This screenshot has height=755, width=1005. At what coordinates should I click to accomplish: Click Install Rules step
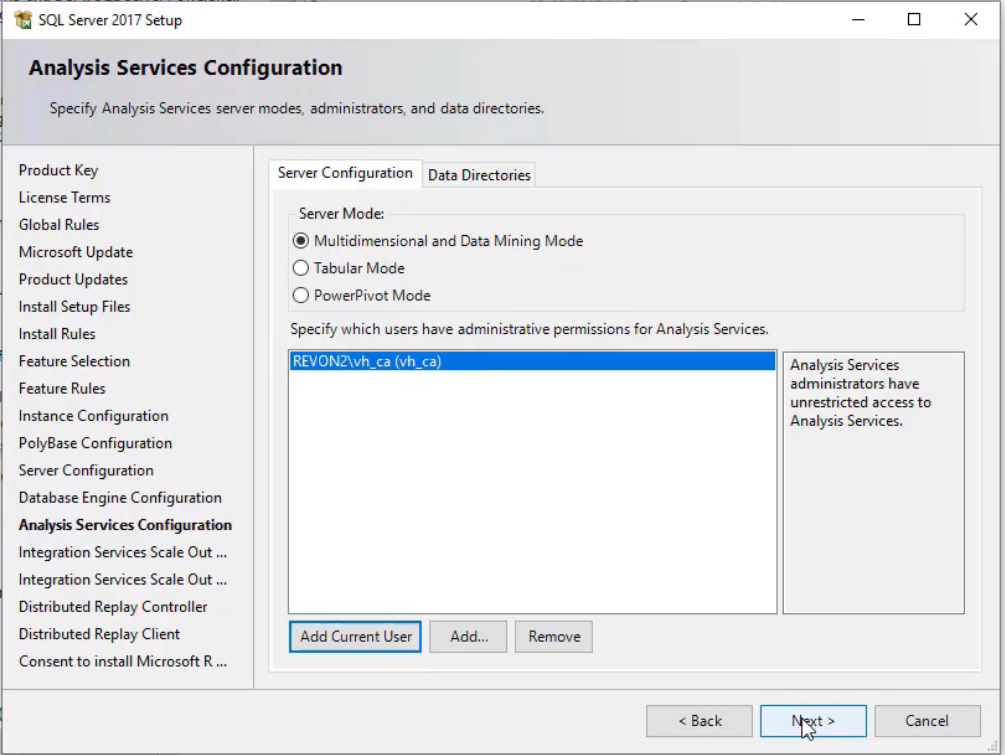point(57,334)
